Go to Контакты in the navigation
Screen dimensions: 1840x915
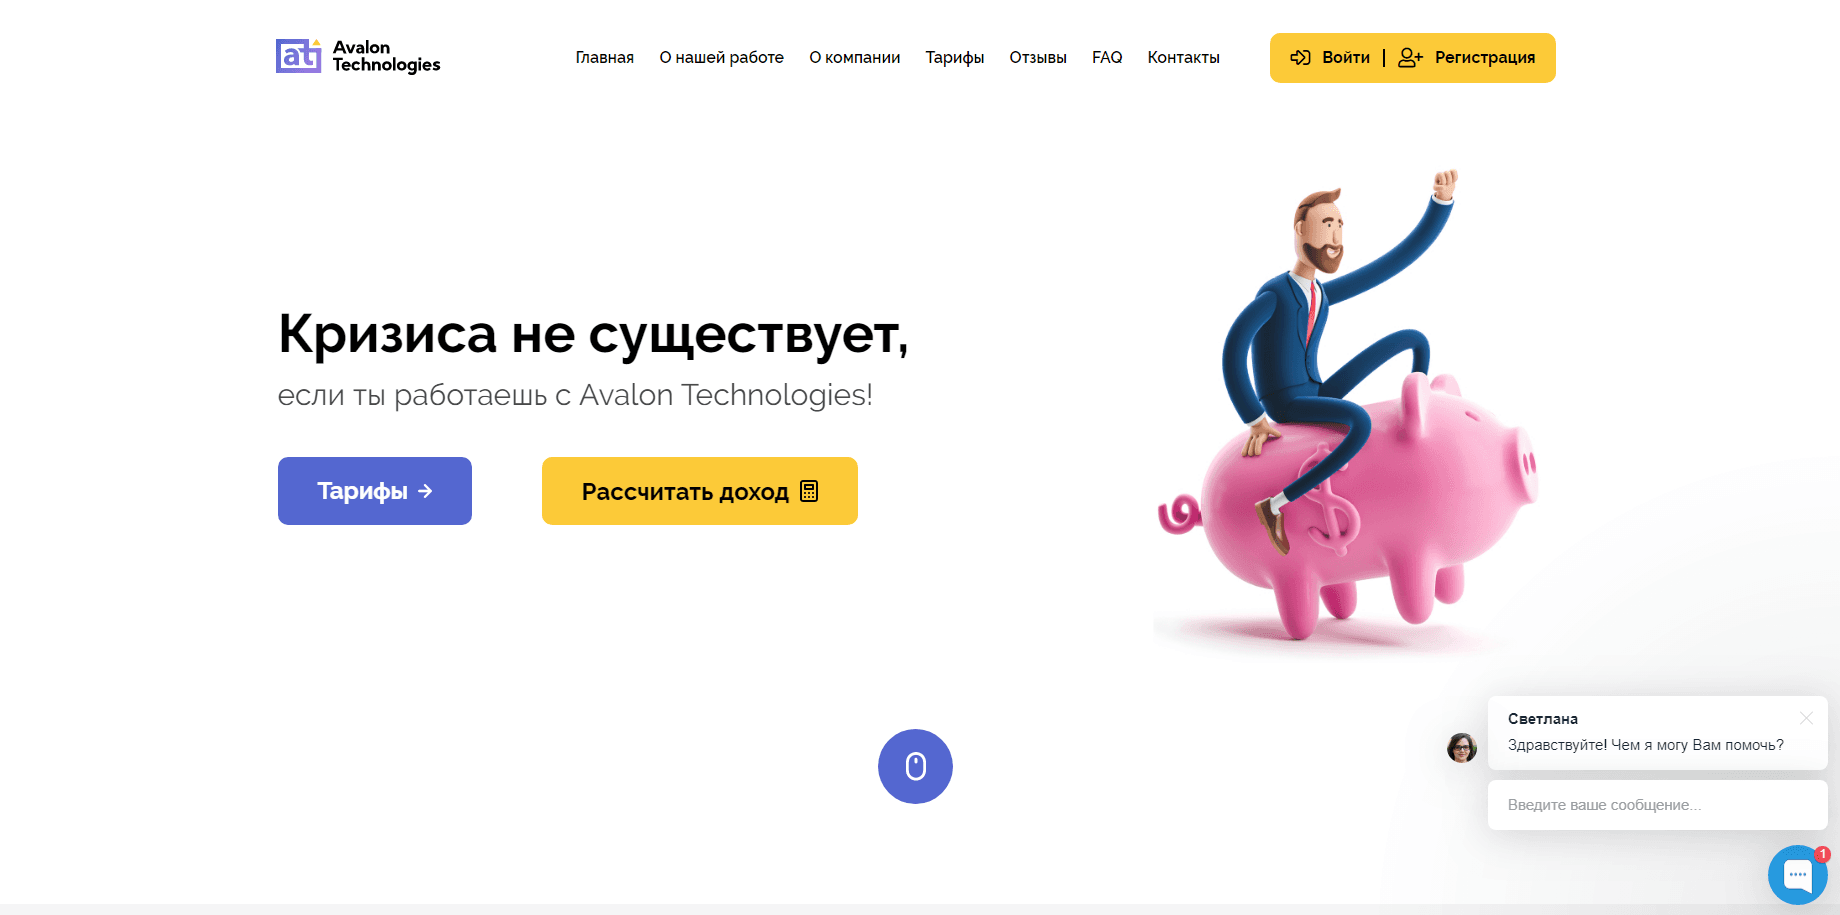tap(1184, 58)
